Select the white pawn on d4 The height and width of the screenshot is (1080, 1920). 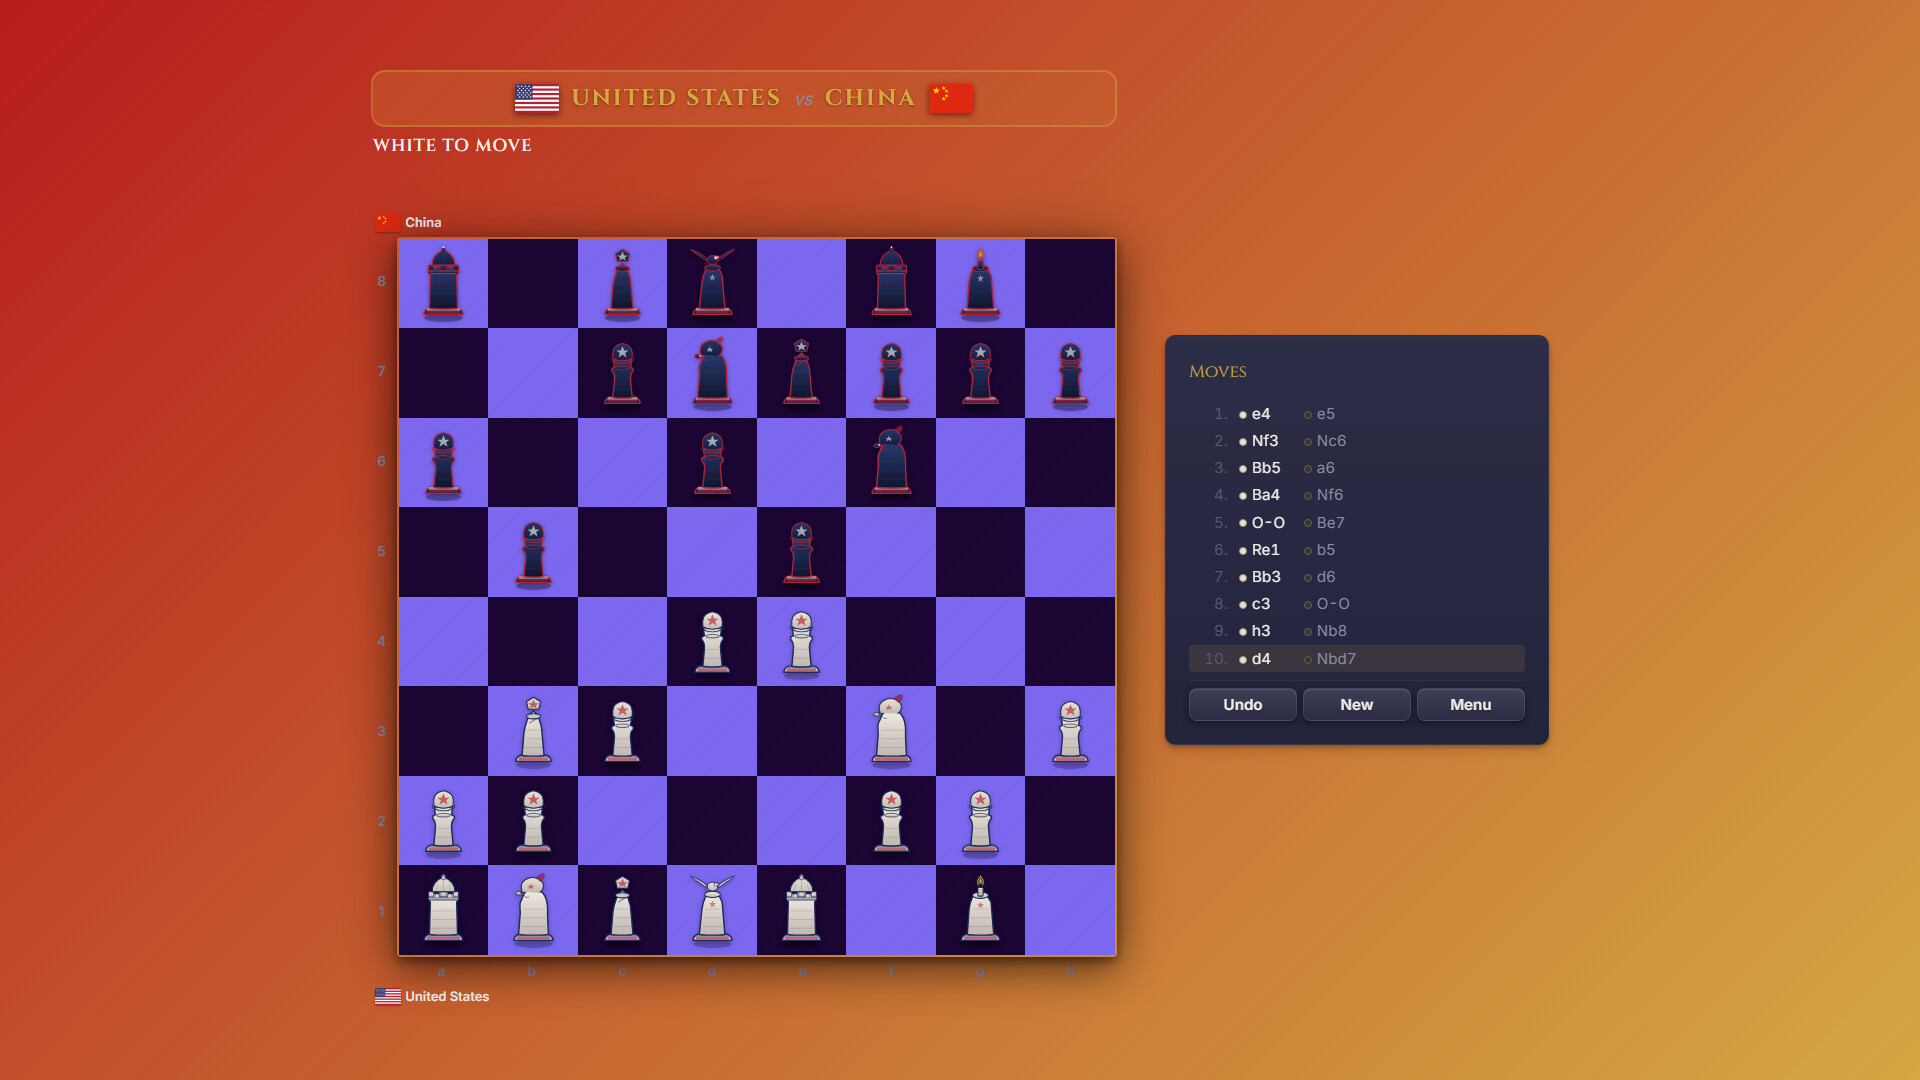click(713, 641)
